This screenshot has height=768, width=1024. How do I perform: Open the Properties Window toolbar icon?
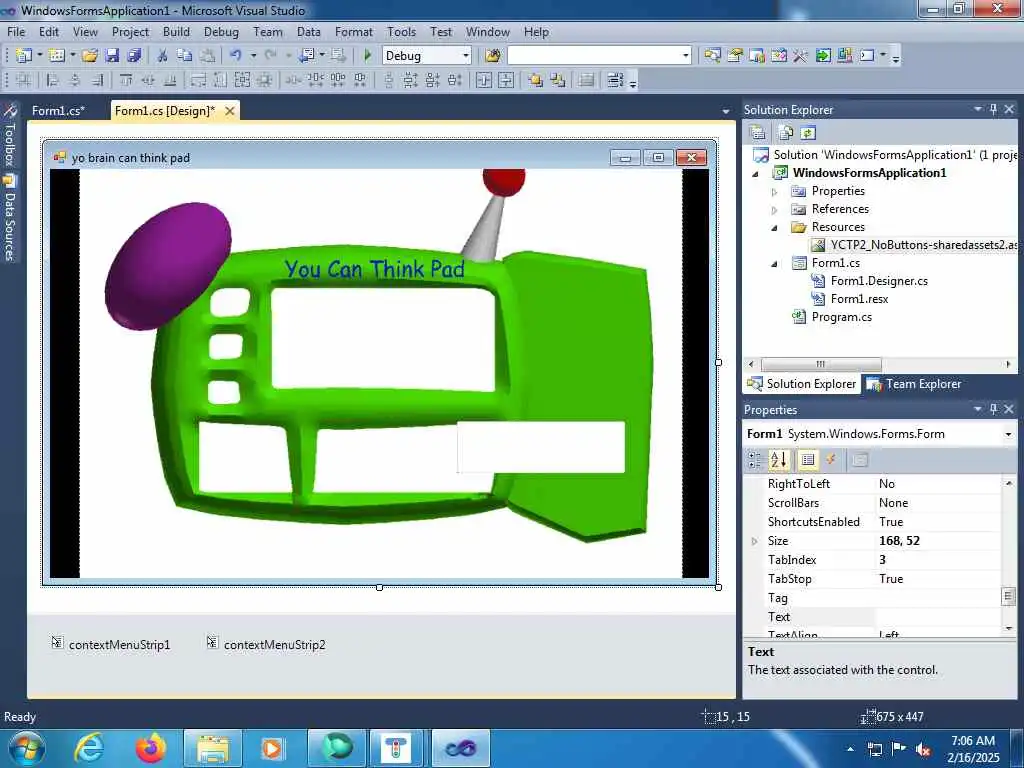735,56
